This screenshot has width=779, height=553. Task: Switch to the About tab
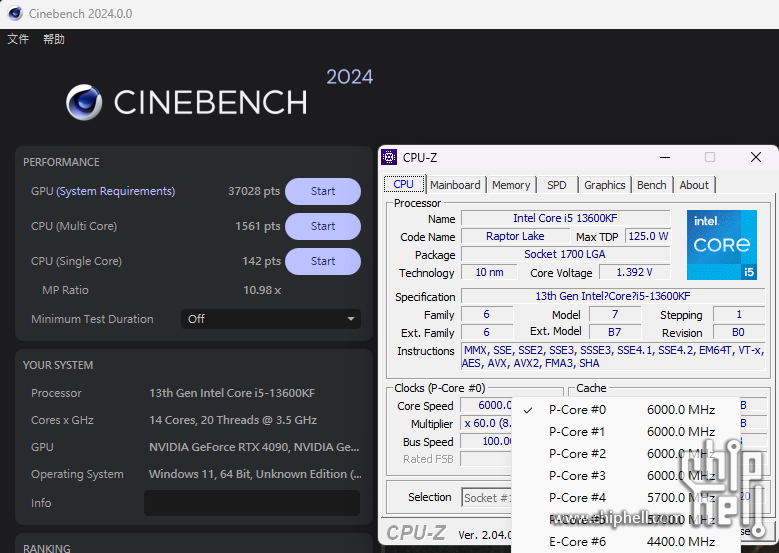(x=694, y=185)
